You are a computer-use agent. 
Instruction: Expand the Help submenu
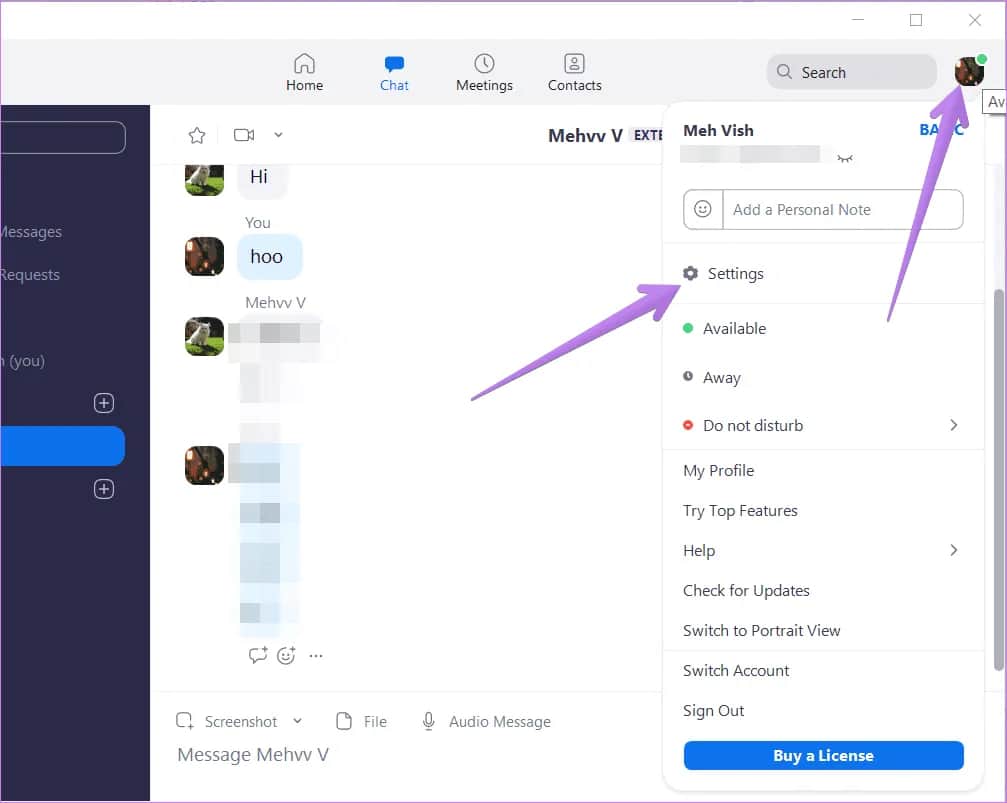tap(953, 550)
